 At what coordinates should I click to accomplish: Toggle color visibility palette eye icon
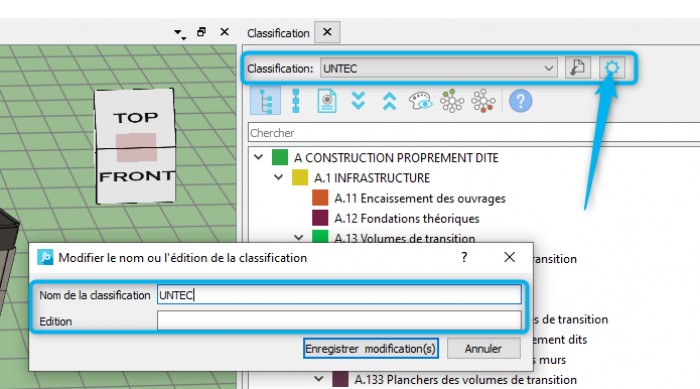pos(420,101)
